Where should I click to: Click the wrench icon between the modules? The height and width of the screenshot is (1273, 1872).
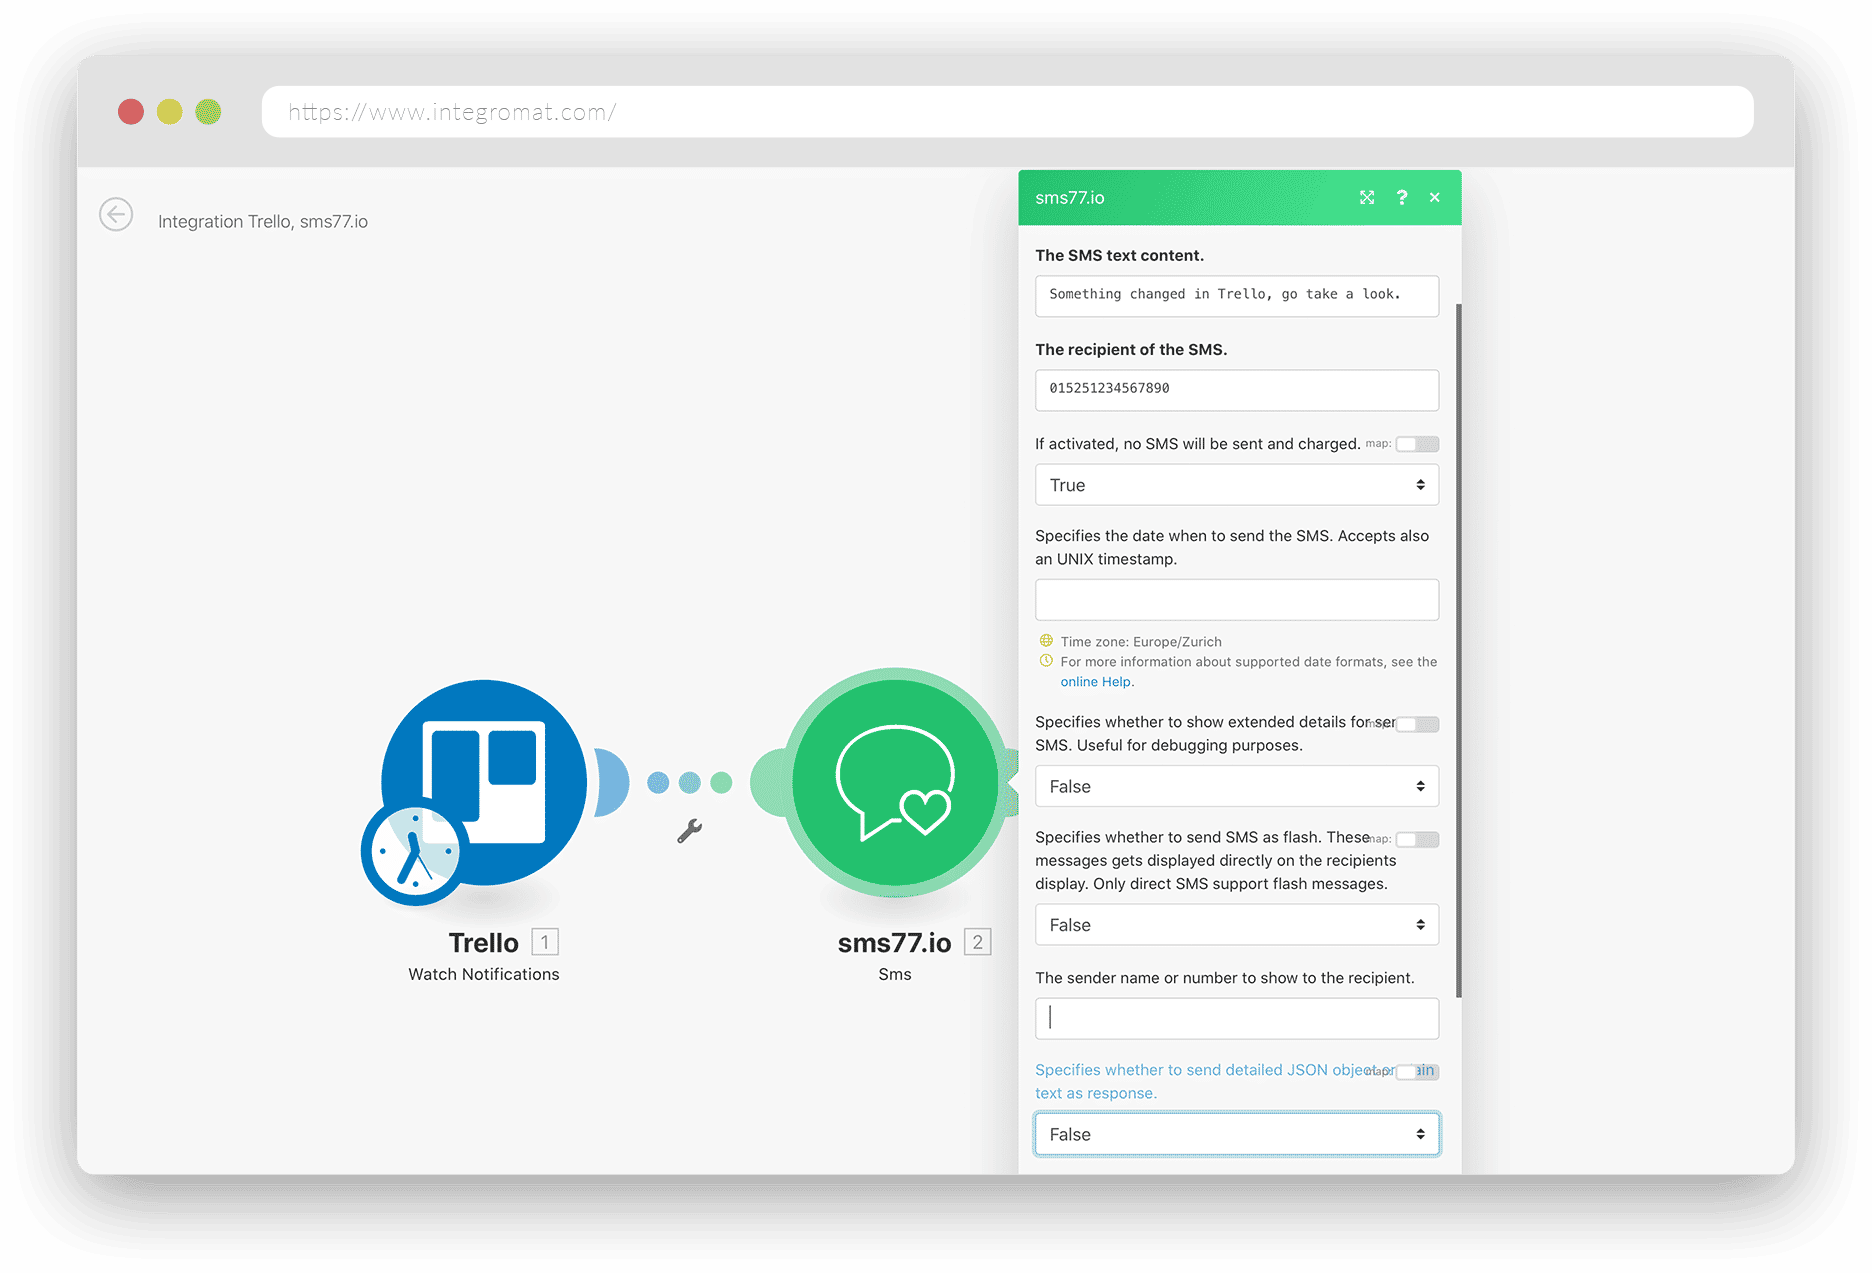click(x=691, y=830)
